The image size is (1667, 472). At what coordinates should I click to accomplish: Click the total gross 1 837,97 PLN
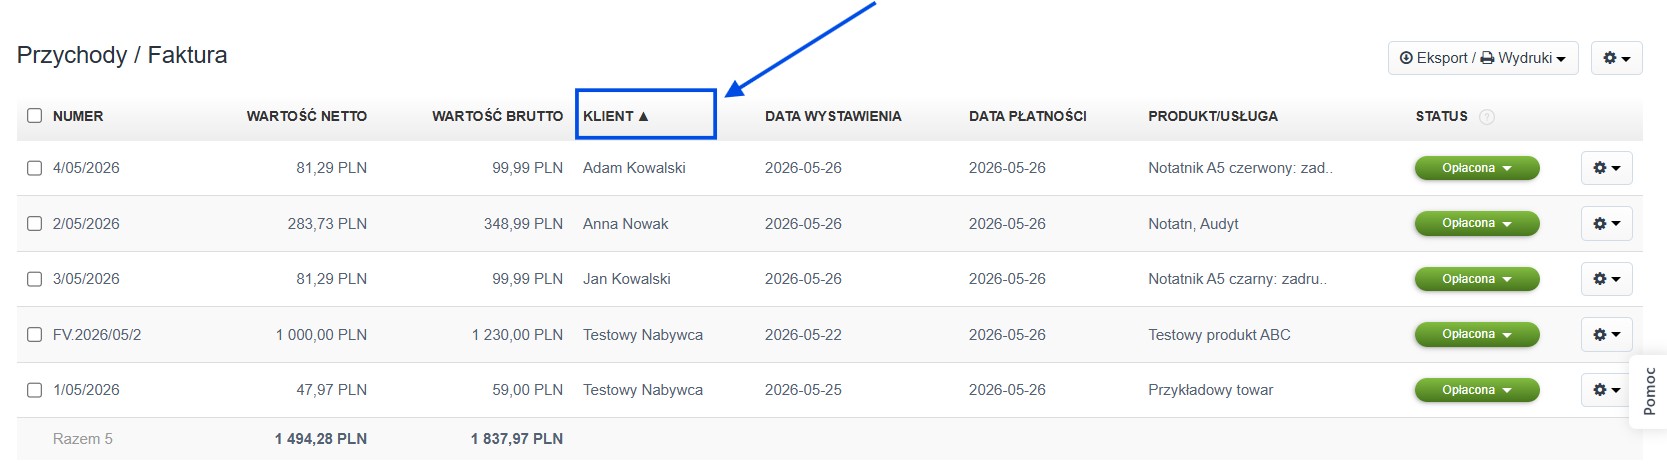517,439
